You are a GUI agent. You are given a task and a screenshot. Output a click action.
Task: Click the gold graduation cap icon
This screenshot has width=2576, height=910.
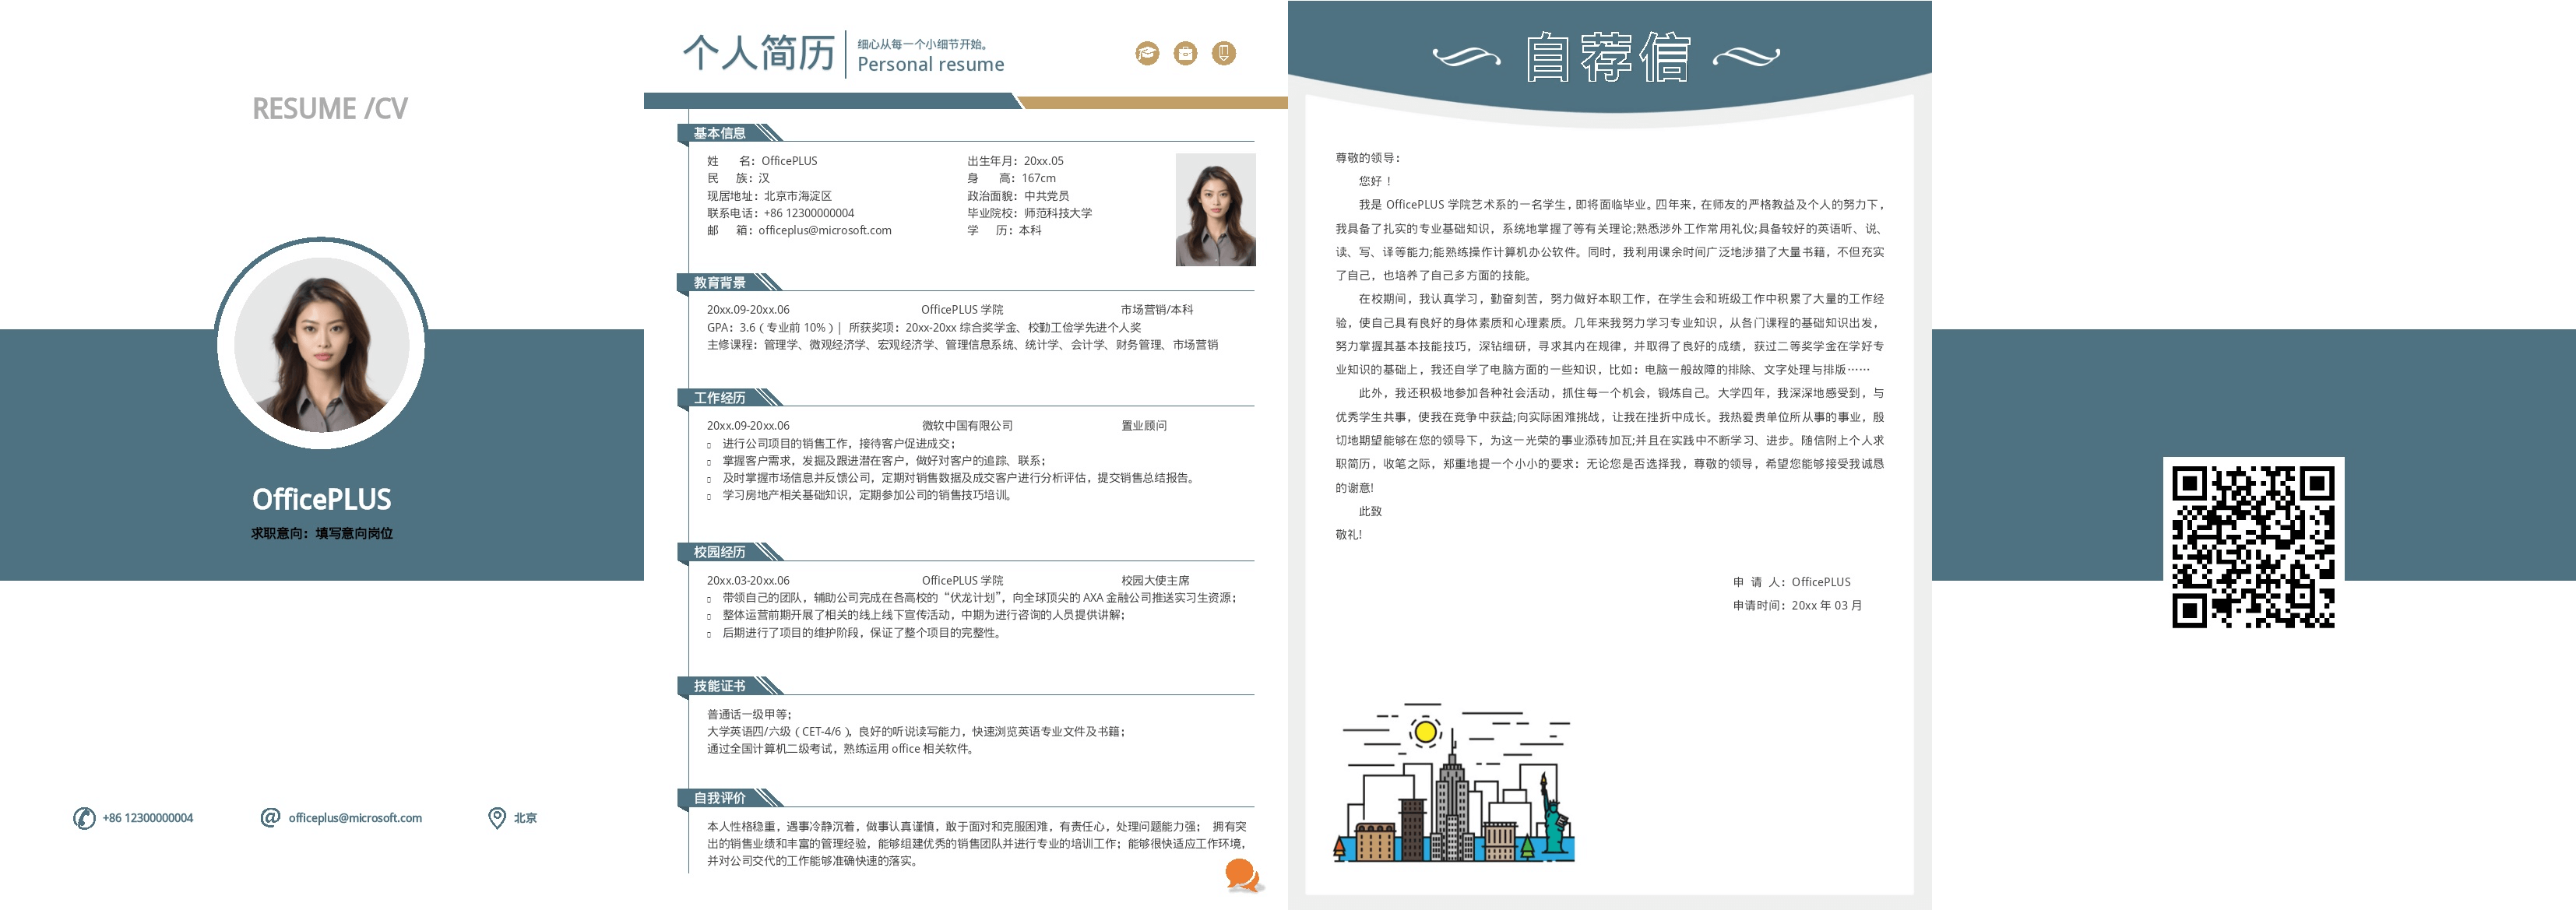click(x=1147, y=53)
